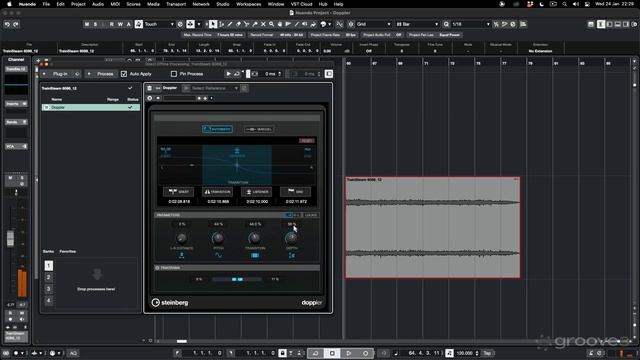Select the Erase tool
Viewport: 640px width, 360px height.
pyautogui.click(x=238, y=24)
